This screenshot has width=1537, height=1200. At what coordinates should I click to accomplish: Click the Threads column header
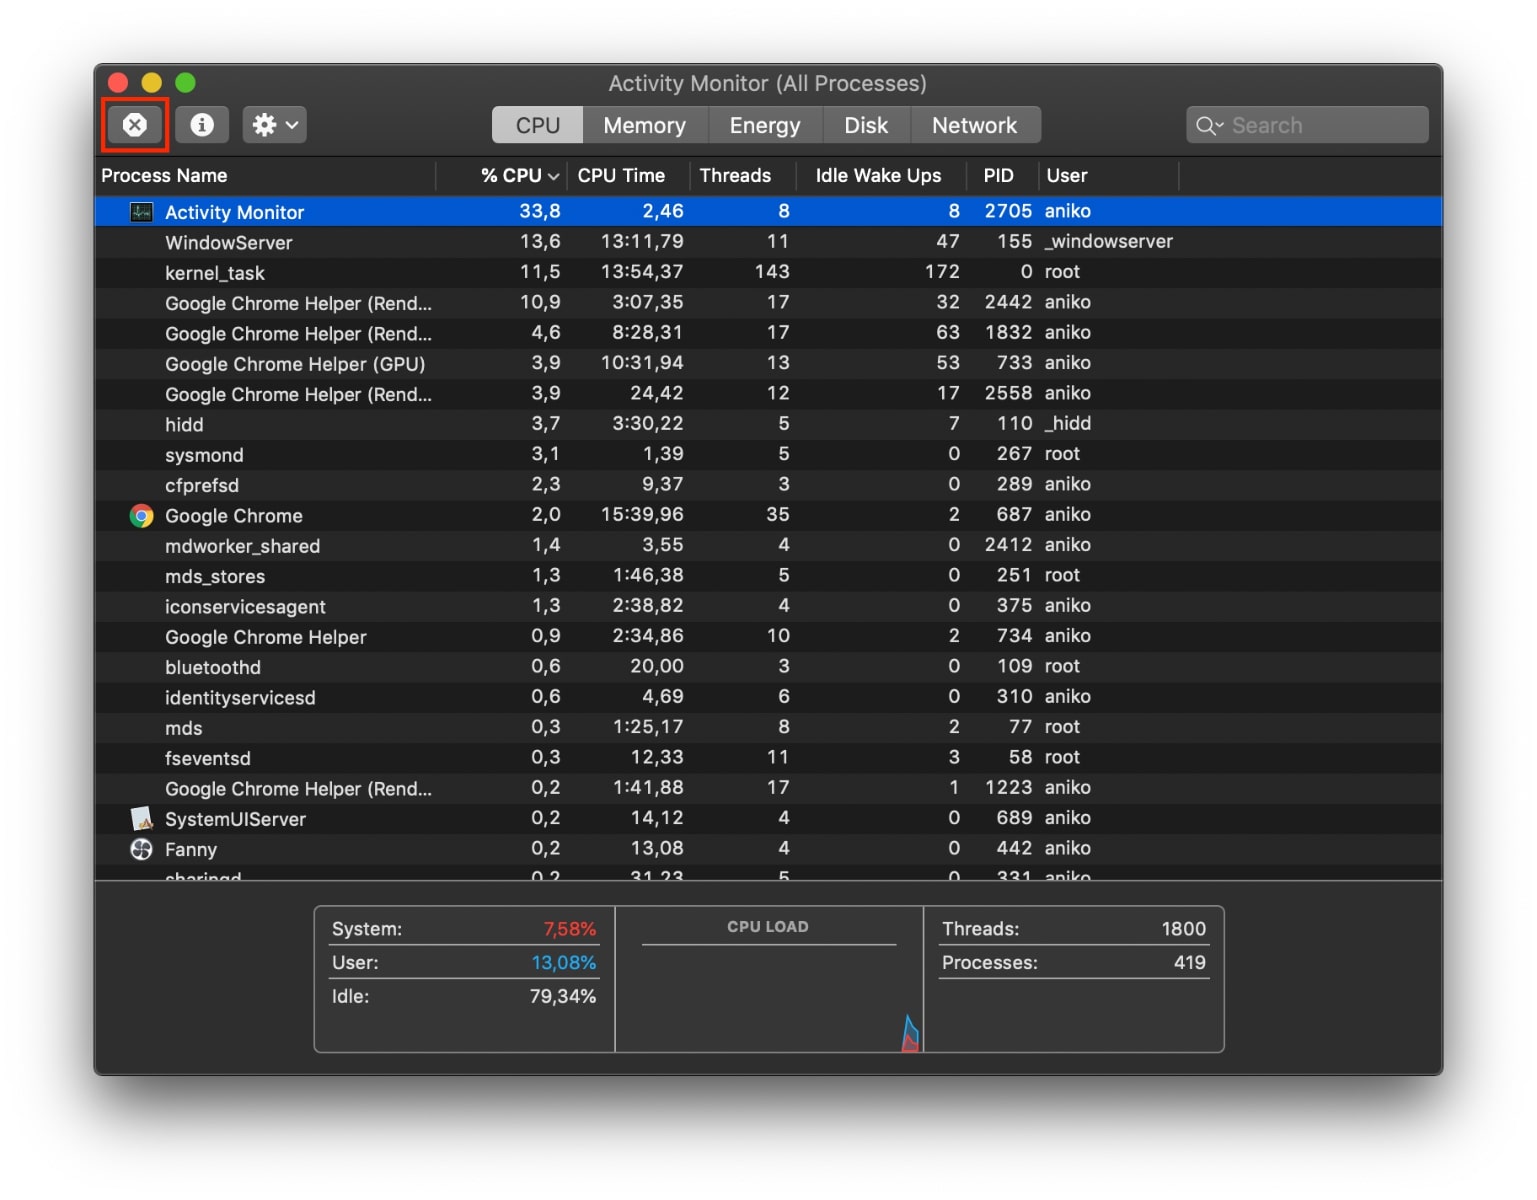pos(736,175)
